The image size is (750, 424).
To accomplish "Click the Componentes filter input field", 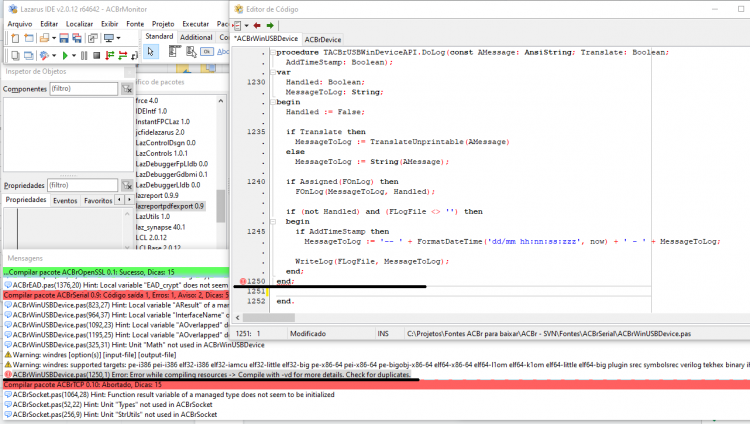I will click(84, 89).
